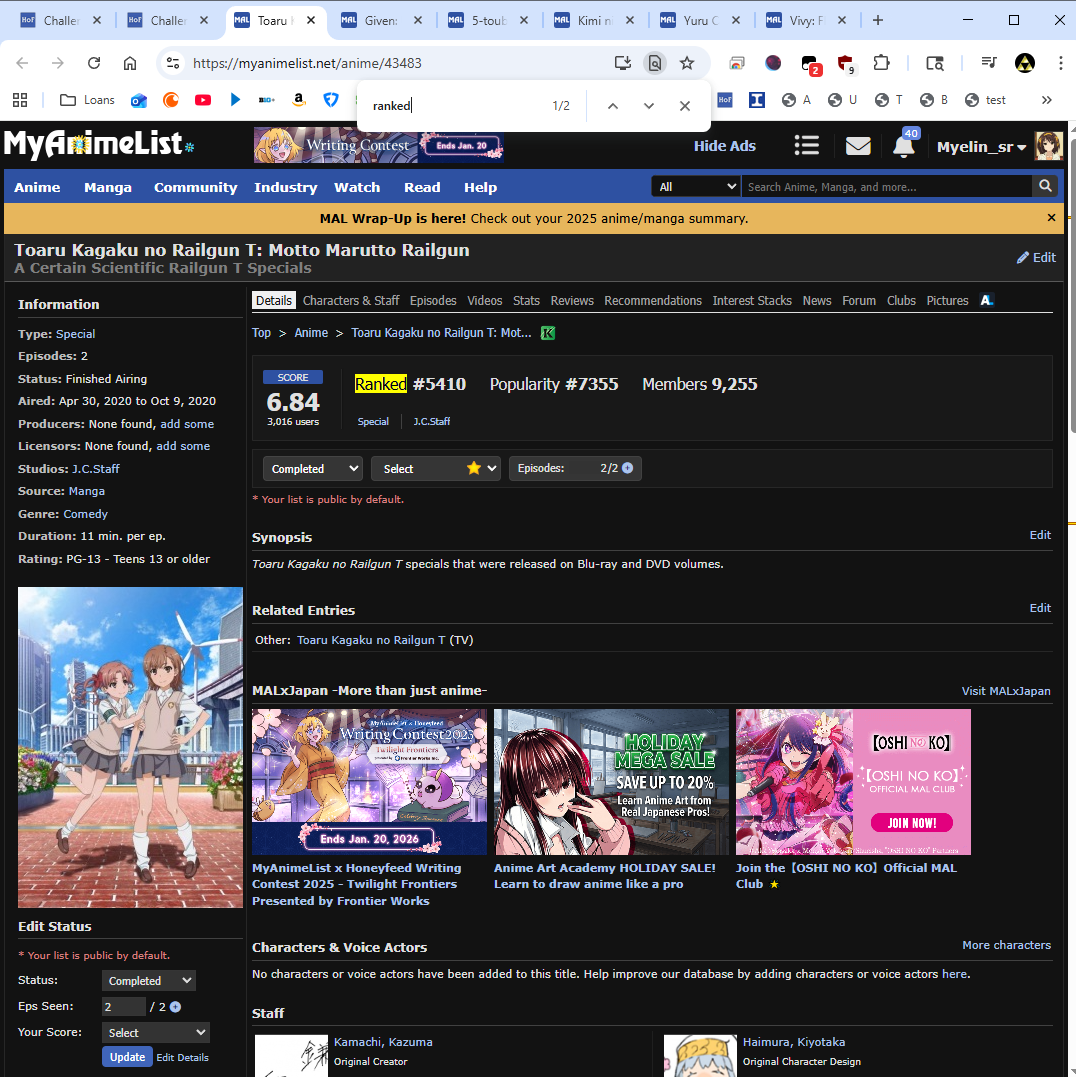Bookmark this page with the star icon
The width and height of the screenshot is (1076, 1077).
687,63
